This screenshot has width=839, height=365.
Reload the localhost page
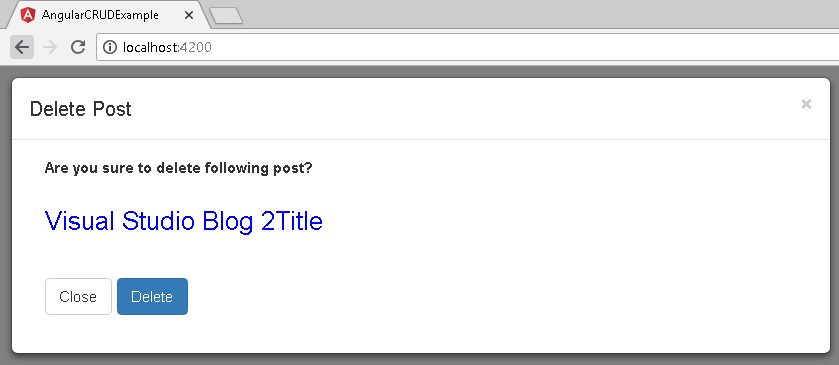point(78,47)
